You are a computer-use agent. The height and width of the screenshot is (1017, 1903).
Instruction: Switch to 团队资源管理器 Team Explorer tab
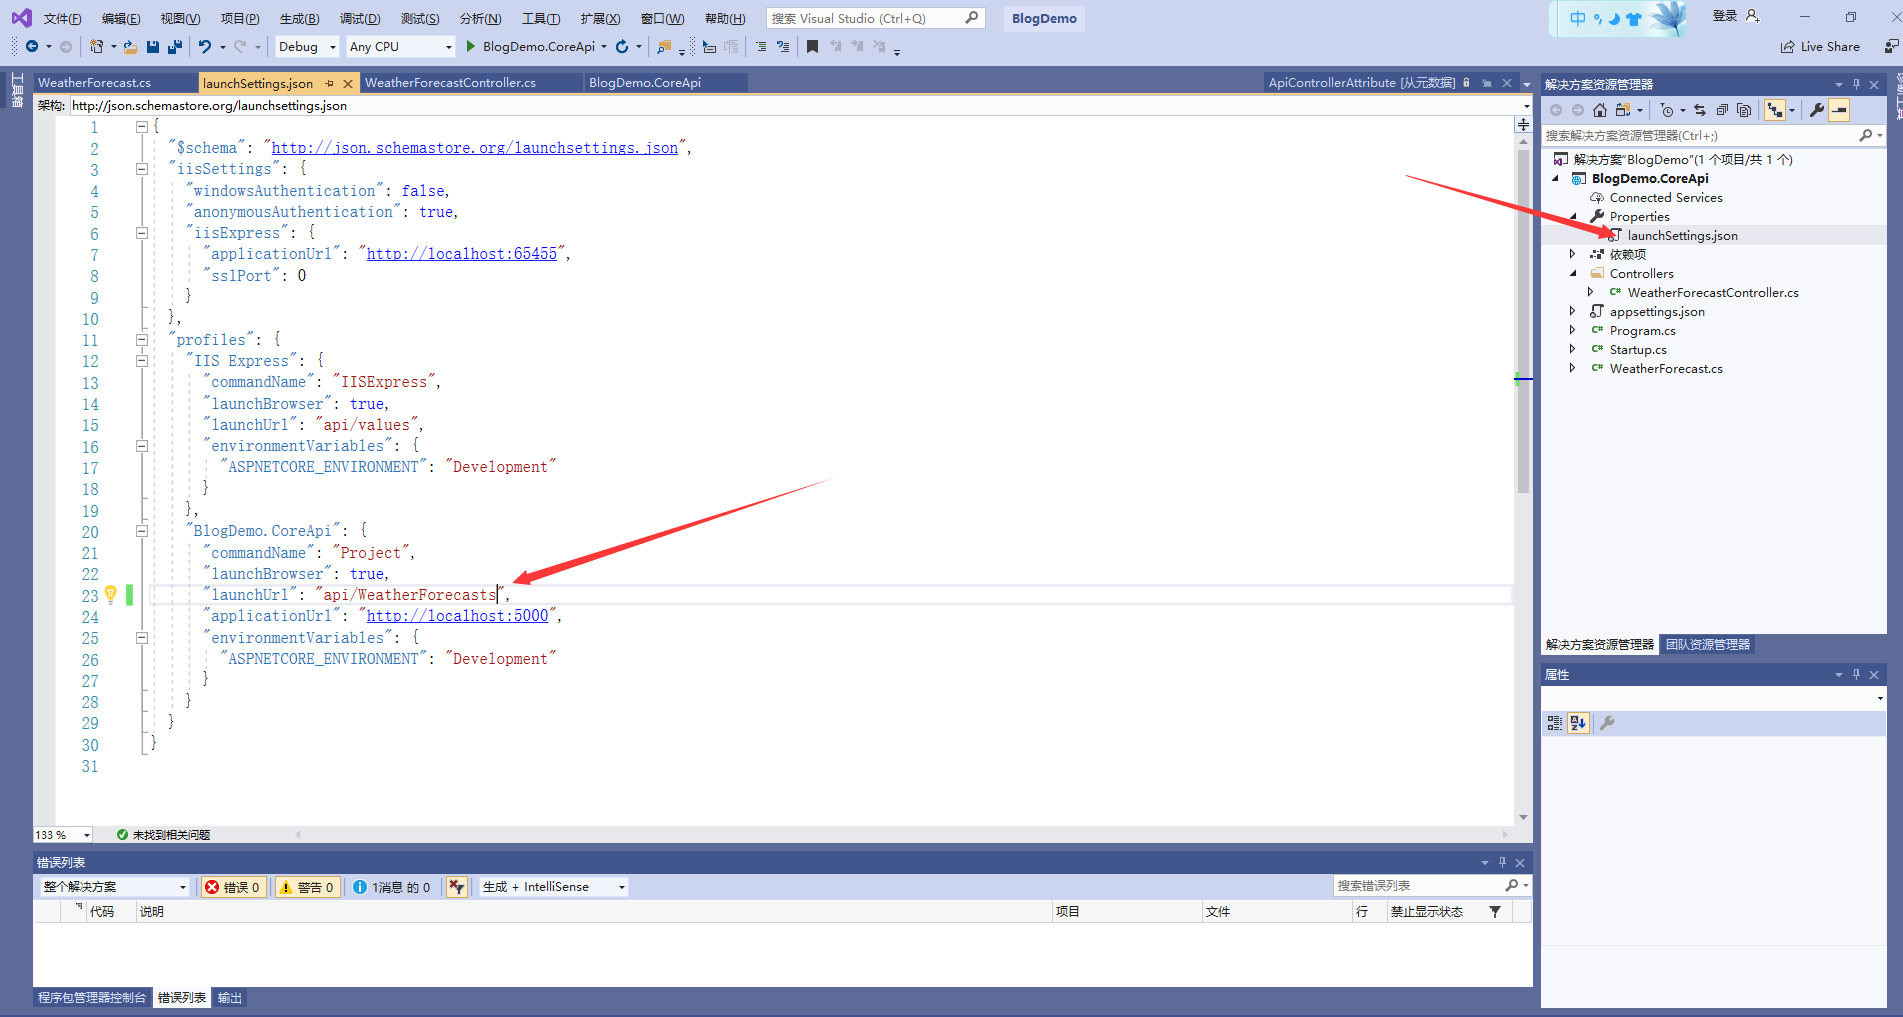point(1708,645)
